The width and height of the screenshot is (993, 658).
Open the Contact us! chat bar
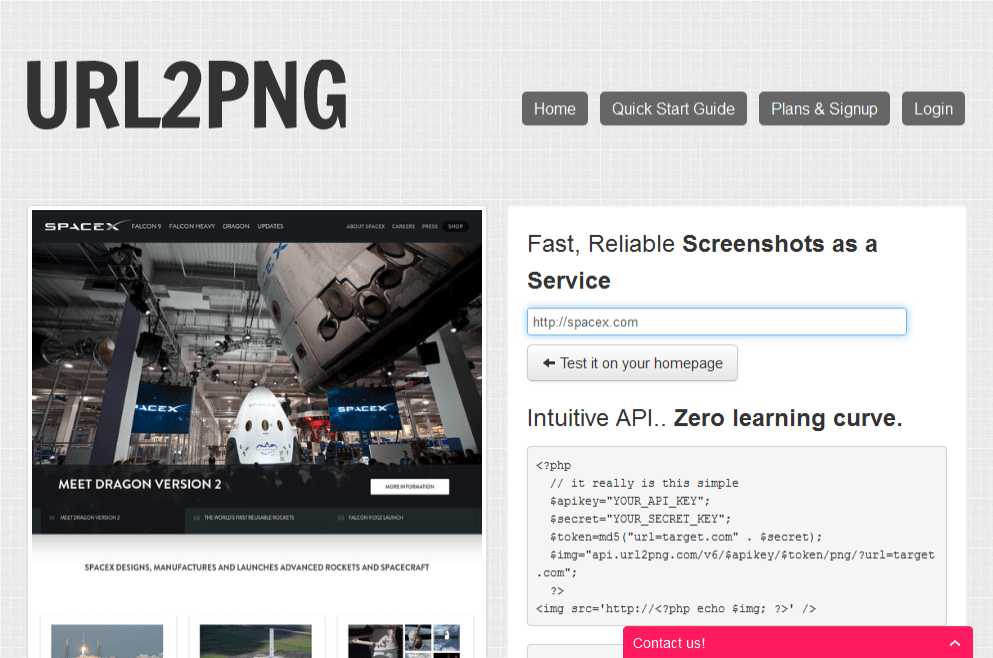point(797,642)
